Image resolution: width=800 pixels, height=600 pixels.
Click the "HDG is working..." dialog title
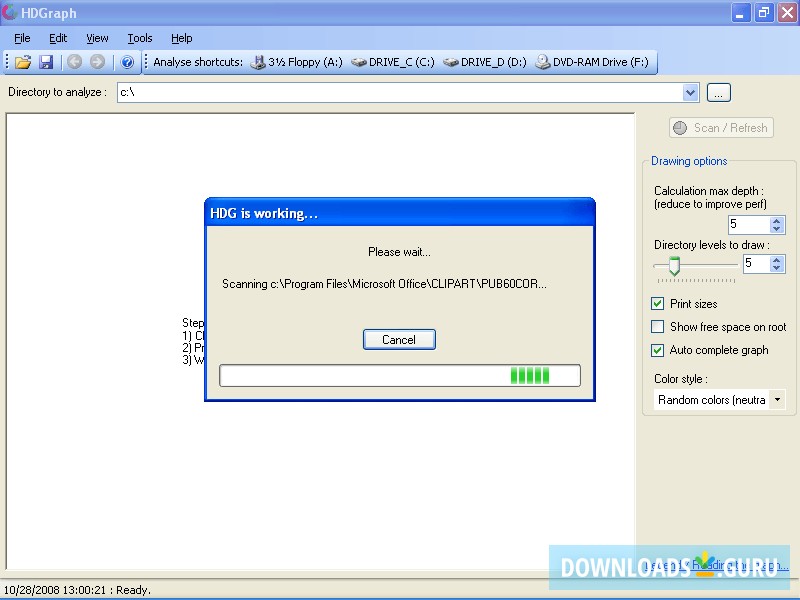[264, 213]
